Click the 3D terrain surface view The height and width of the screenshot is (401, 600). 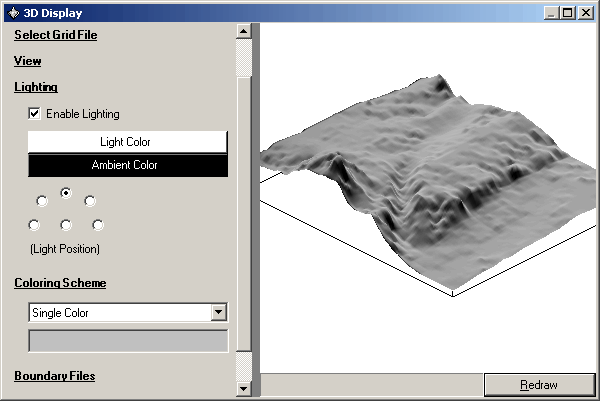coord(428,197)
